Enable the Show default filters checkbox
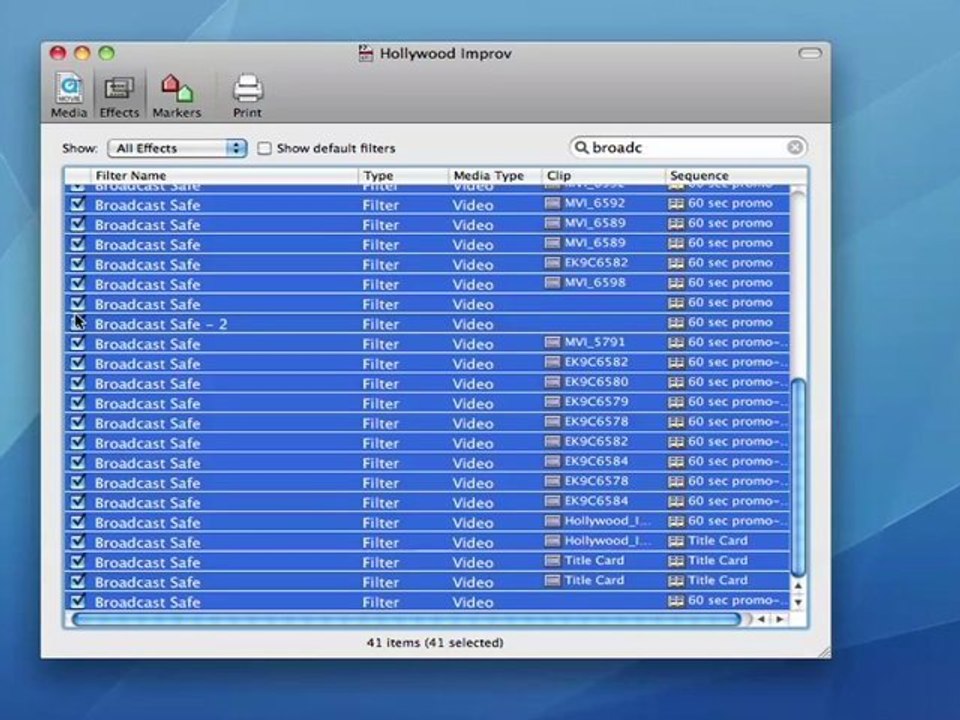Screen dimensions: 960x720 pyautogui.click(x=264, y=148)
